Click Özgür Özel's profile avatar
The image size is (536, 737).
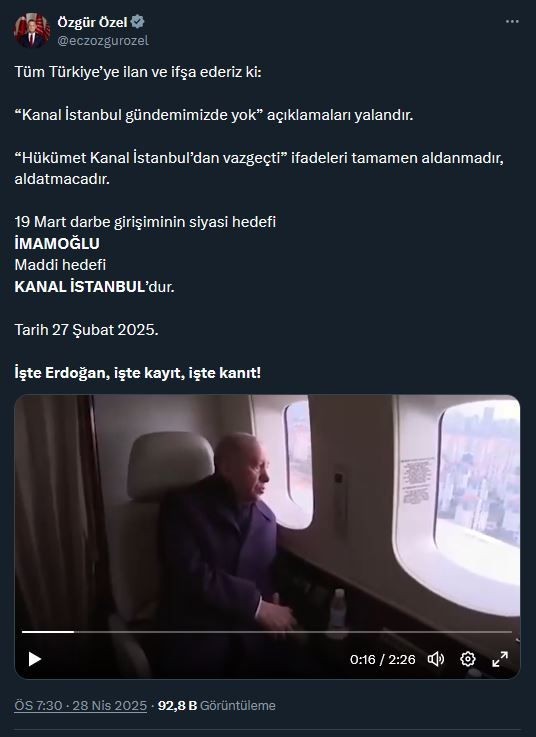[32, 31]
